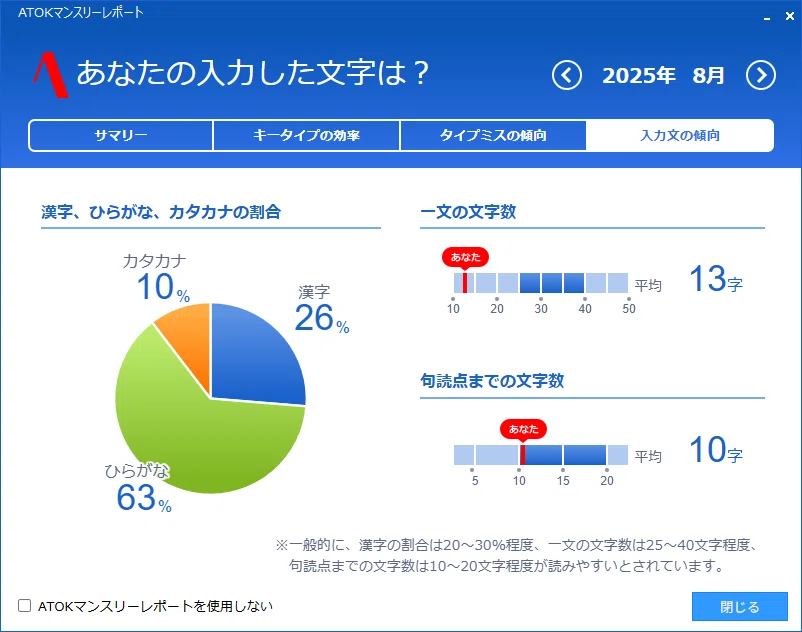Click the red ATOK logo

coord(51,75)
